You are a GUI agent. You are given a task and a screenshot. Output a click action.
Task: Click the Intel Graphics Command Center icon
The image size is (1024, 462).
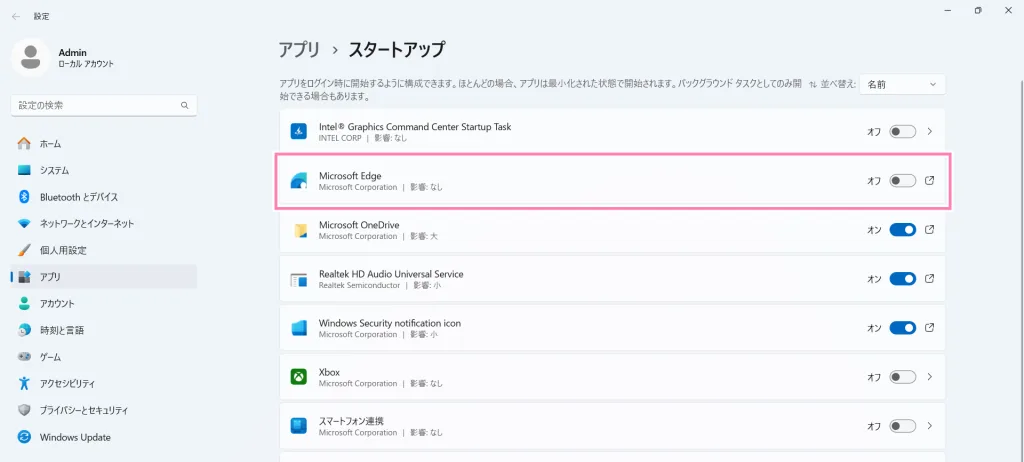click(x=298, y=131)
